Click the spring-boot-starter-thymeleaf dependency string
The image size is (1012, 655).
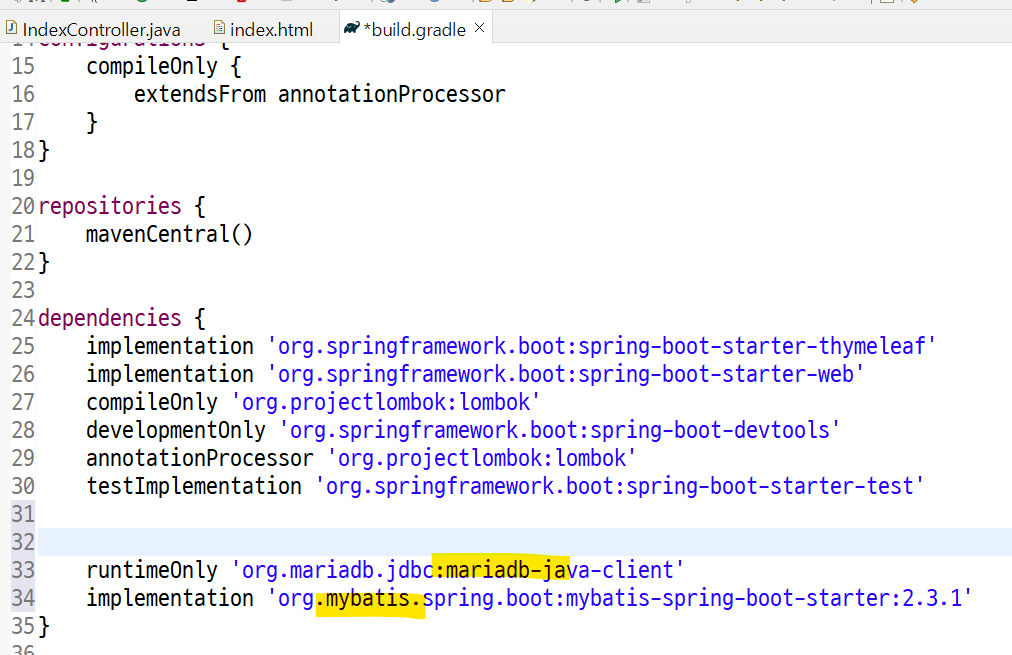pyautogui.click(x=602, y=347)
